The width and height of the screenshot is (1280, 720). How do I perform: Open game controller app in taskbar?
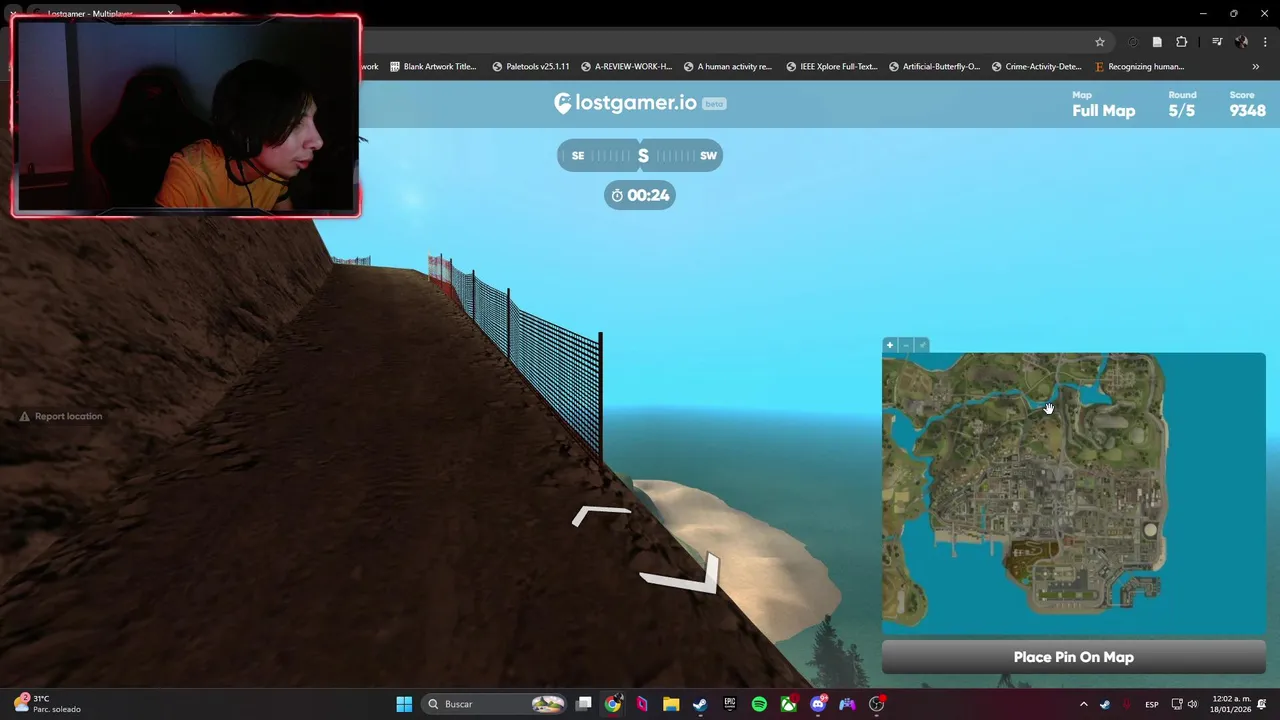[x=847, y=704]
